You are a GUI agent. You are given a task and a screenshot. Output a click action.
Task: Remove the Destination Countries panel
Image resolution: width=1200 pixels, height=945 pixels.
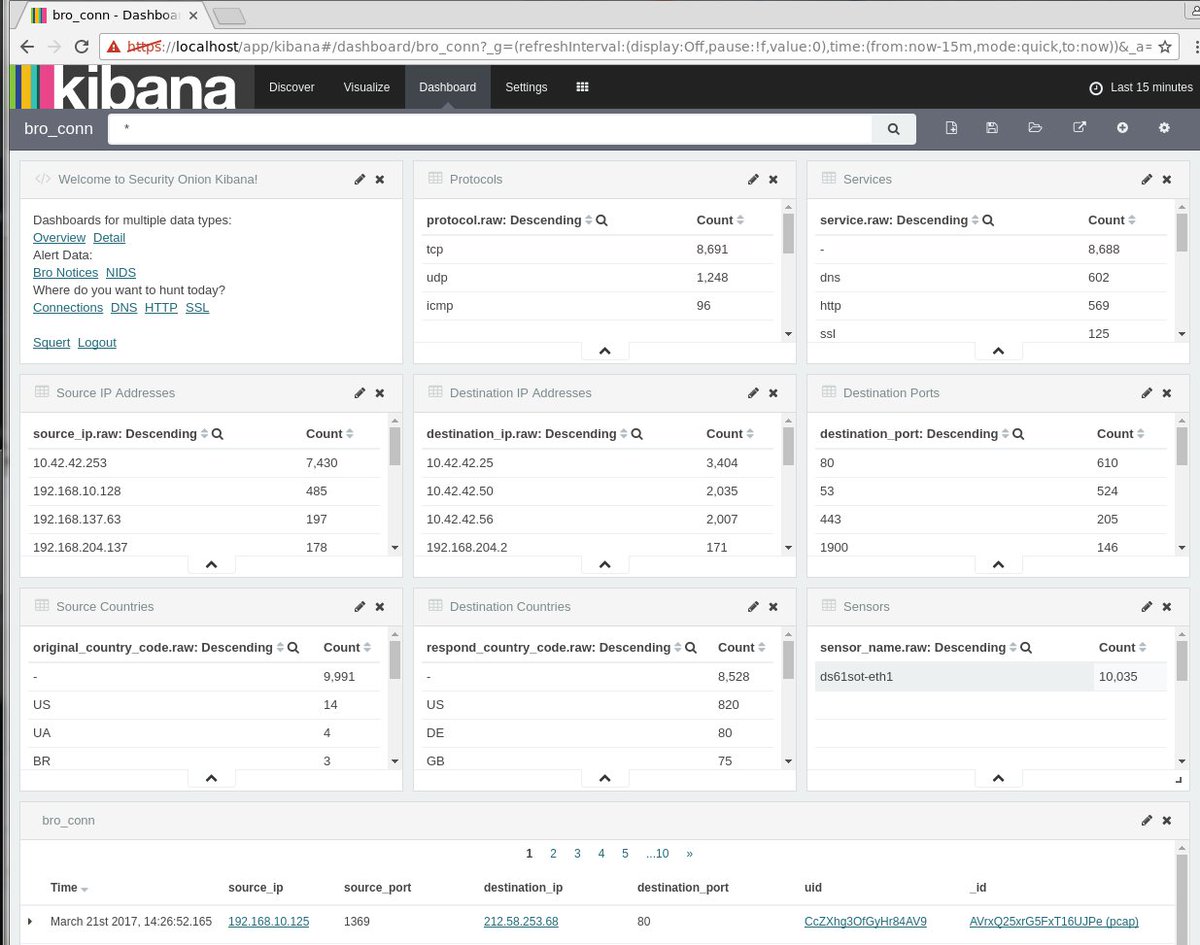(x=773, y=607)
